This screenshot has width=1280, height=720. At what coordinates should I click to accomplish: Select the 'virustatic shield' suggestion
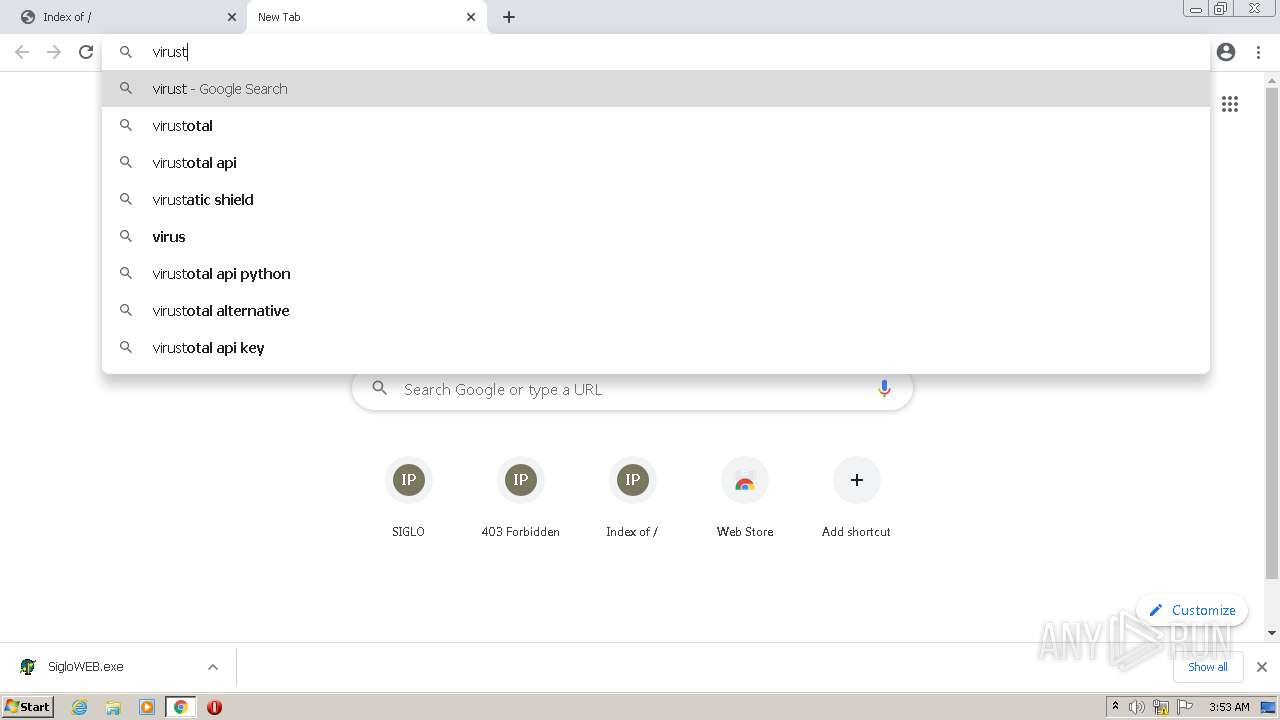pos(656,200)
